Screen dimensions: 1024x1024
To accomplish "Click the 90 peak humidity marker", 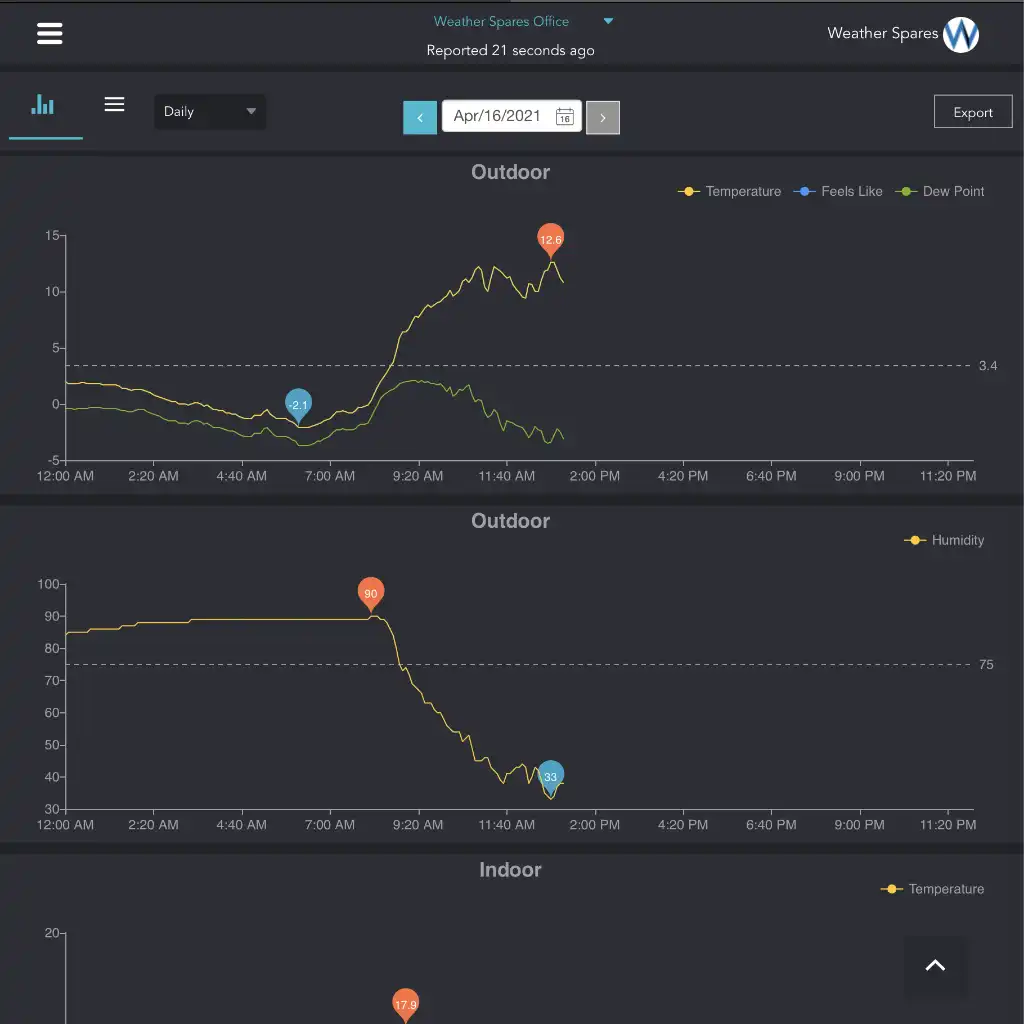I will coord(371,593).
